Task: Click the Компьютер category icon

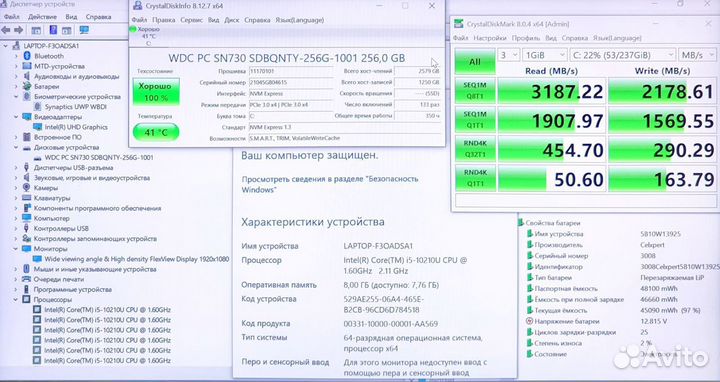Action: [x=27, y=218]
